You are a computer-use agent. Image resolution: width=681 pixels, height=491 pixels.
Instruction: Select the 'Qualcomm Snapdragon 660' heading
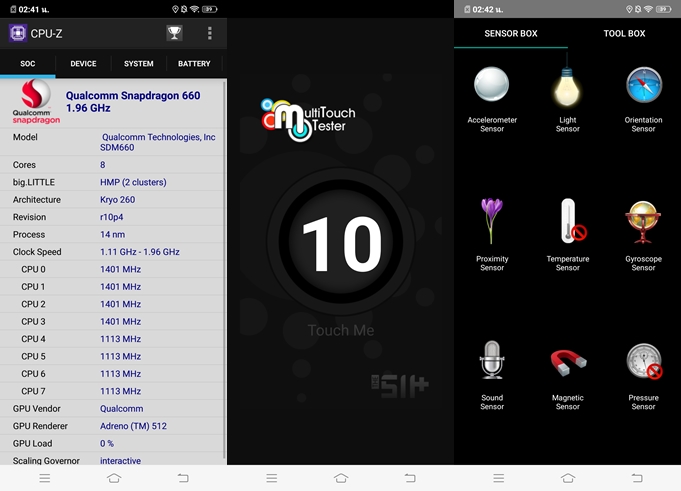click(x=133, y=96)
